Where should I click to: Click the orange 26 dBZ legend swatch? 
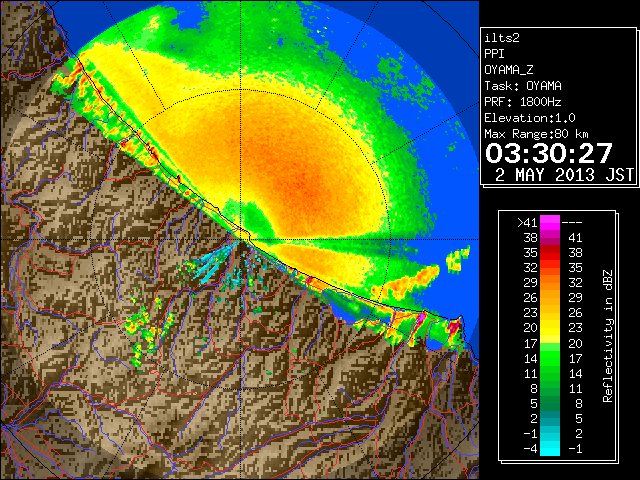(x=550, y=298)
